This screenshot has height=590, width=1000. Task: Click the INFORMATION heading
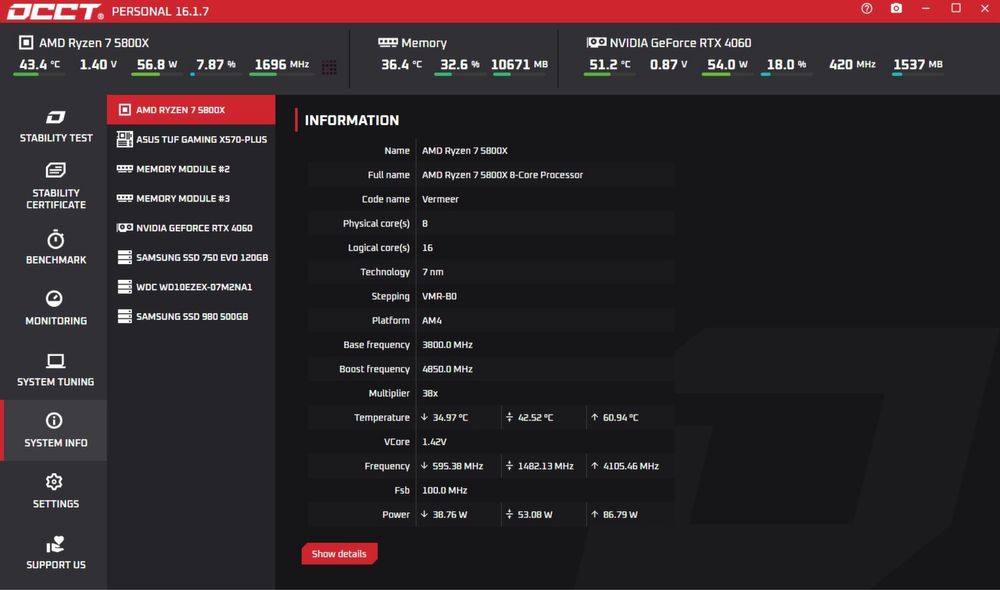(352, 120)
